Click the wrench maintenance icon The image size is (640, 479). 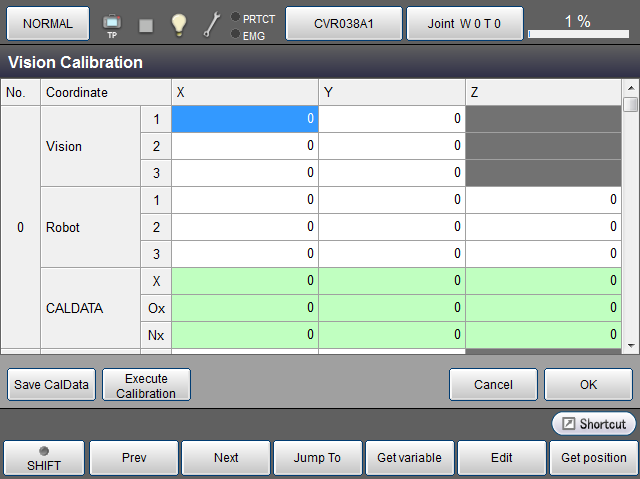pos(212,24)
